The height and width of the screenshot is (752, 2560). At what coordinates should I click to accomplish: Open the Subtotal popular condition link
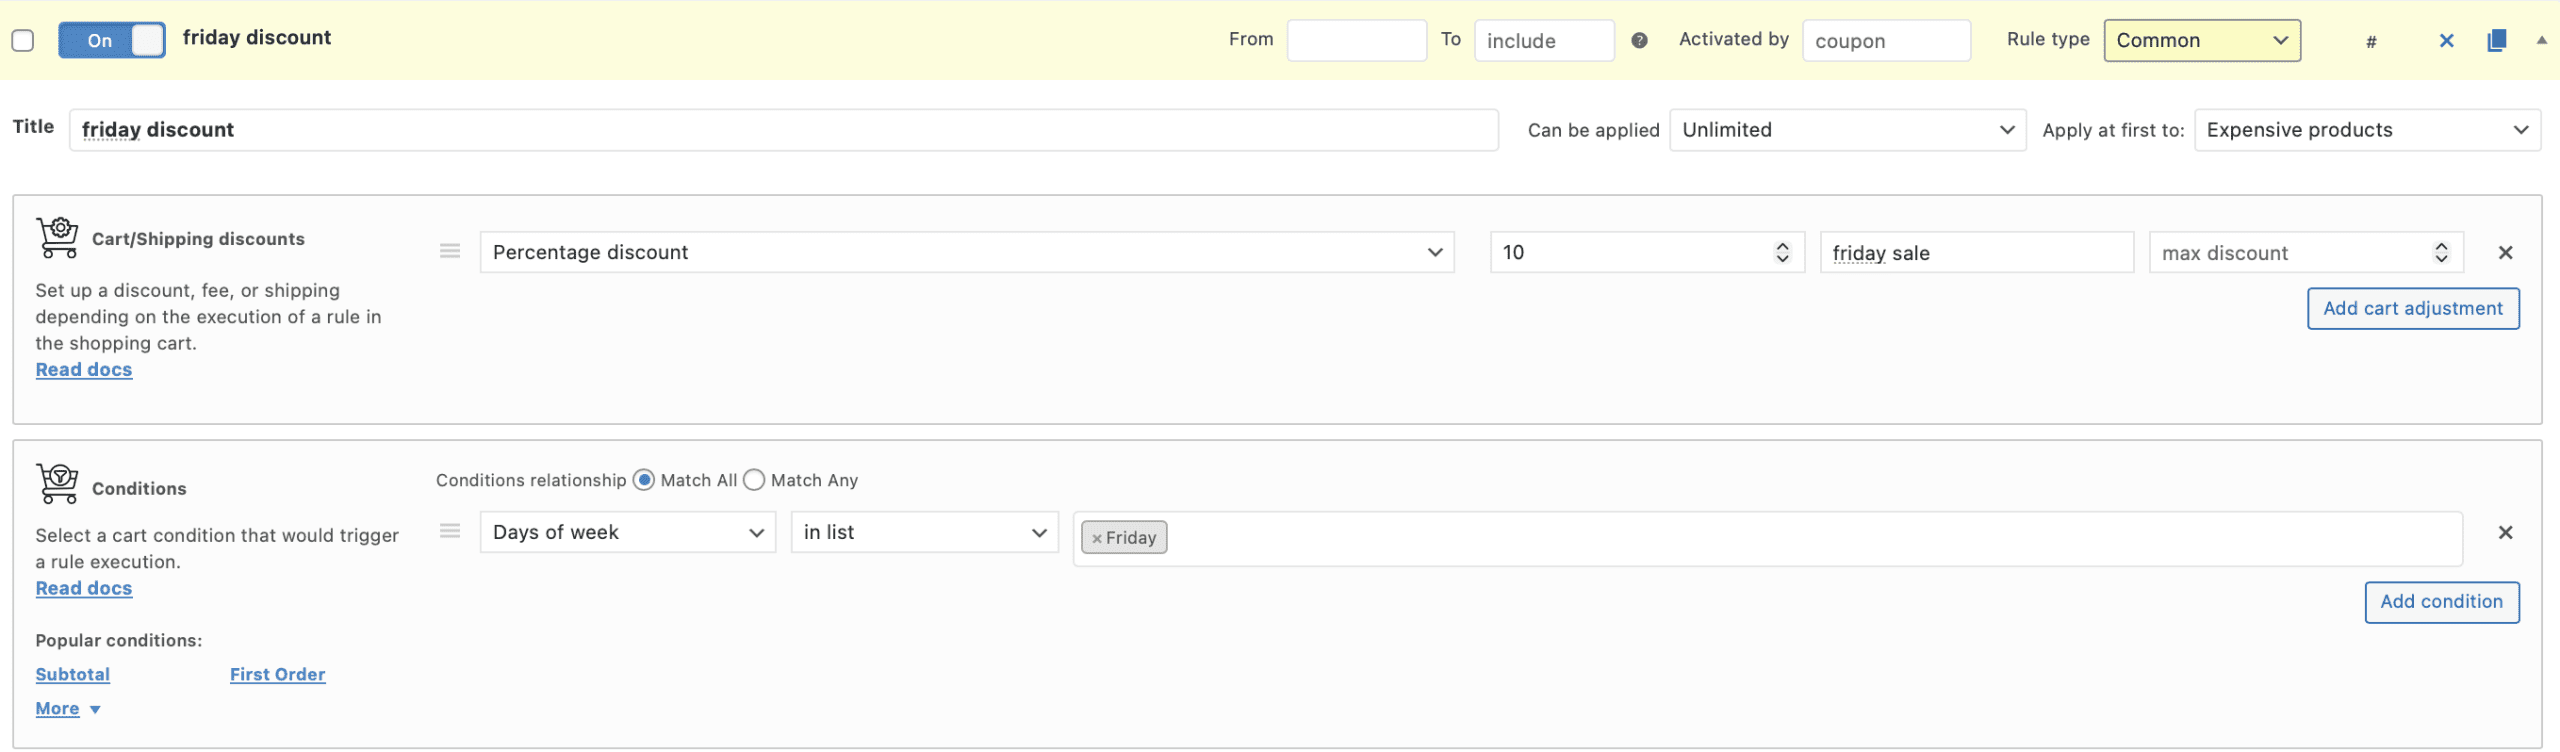tap(73, 675)
